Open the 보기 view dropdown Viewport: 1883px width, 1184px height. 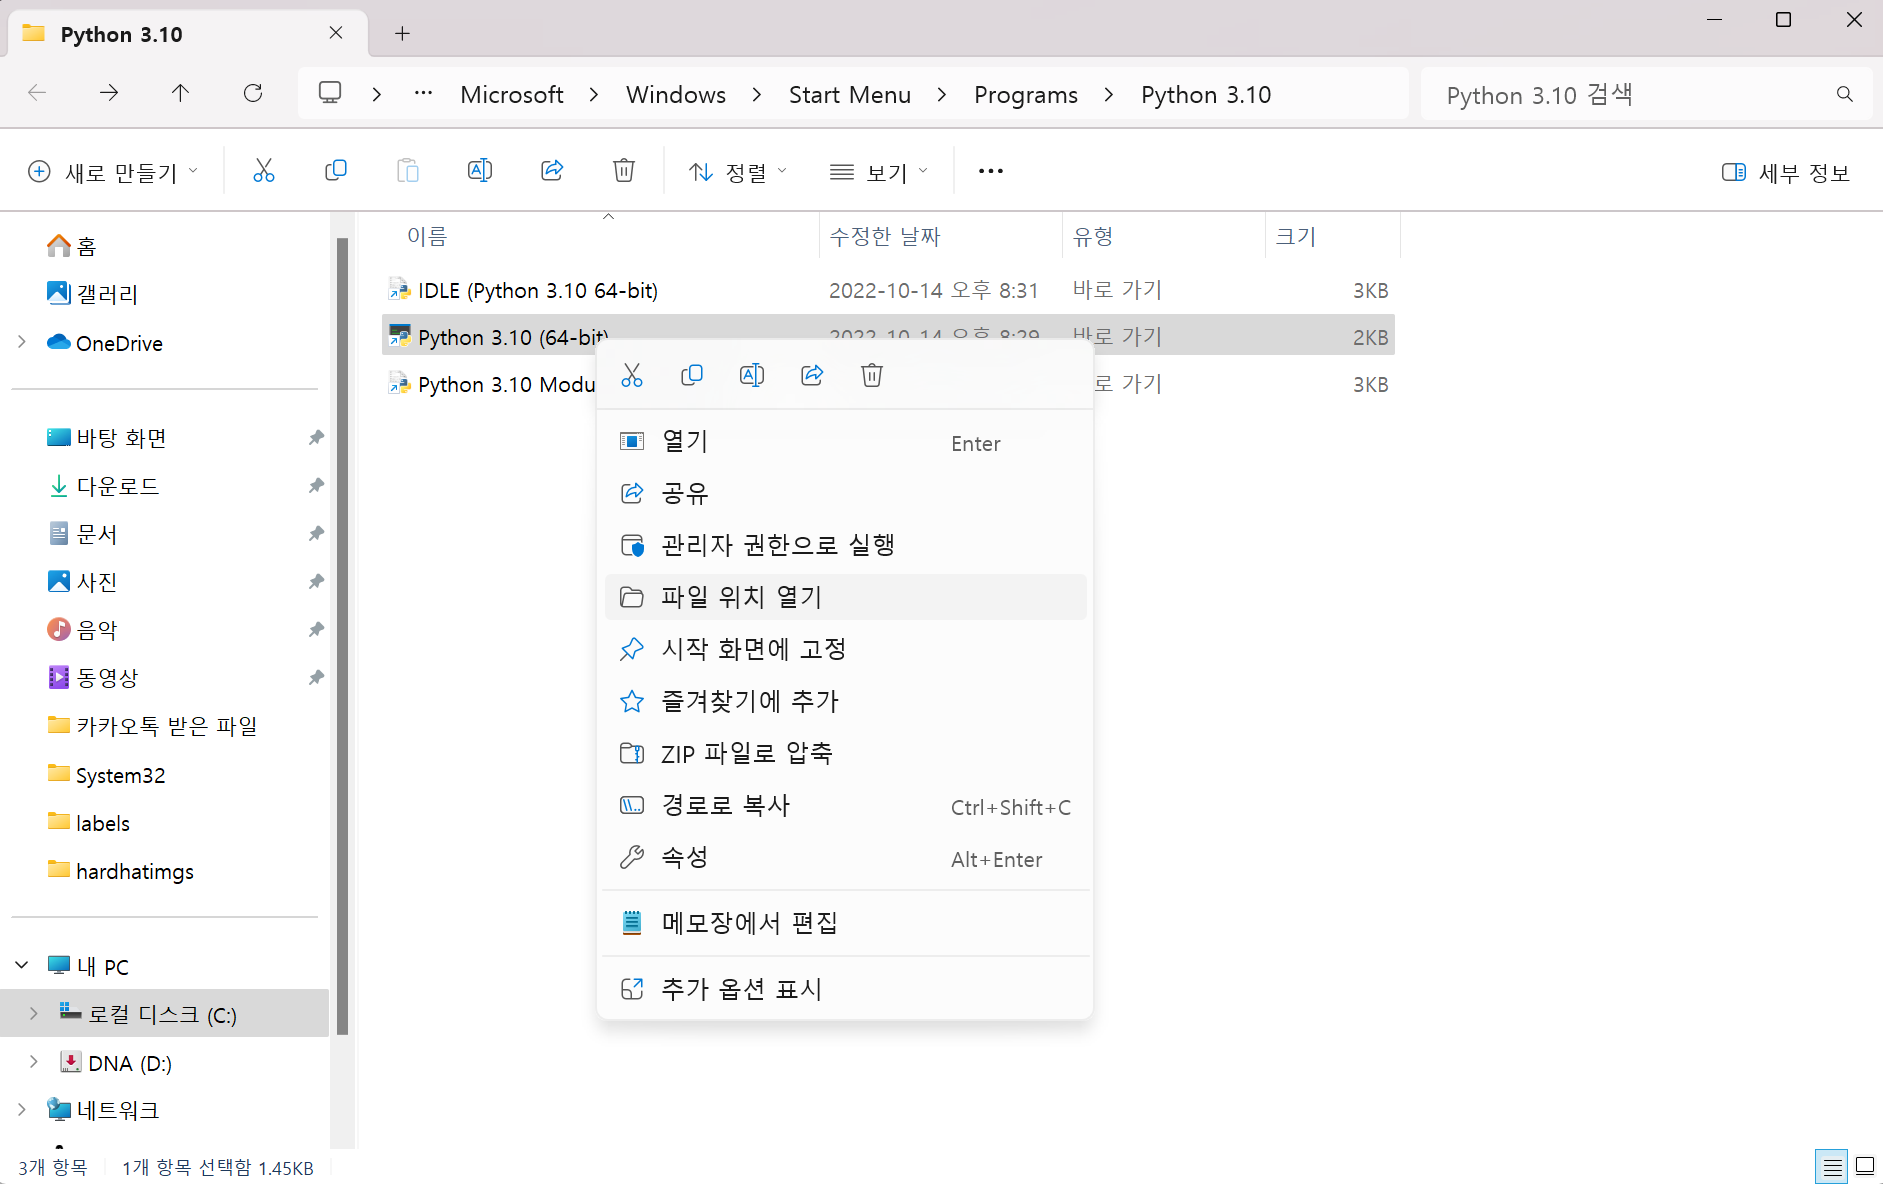pos(879,172)
